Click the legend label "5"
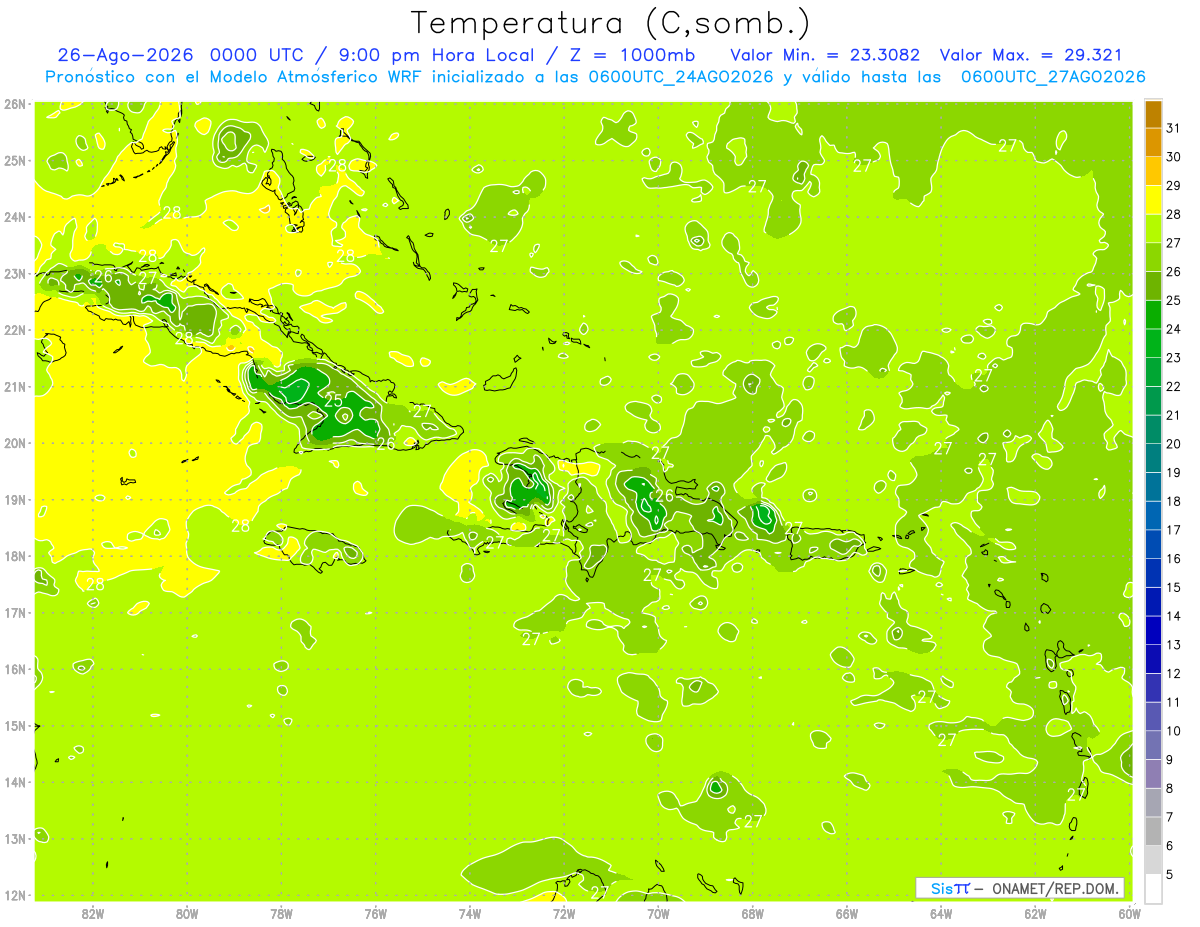The image size is (1200, 927). (x=1170, y=875)
